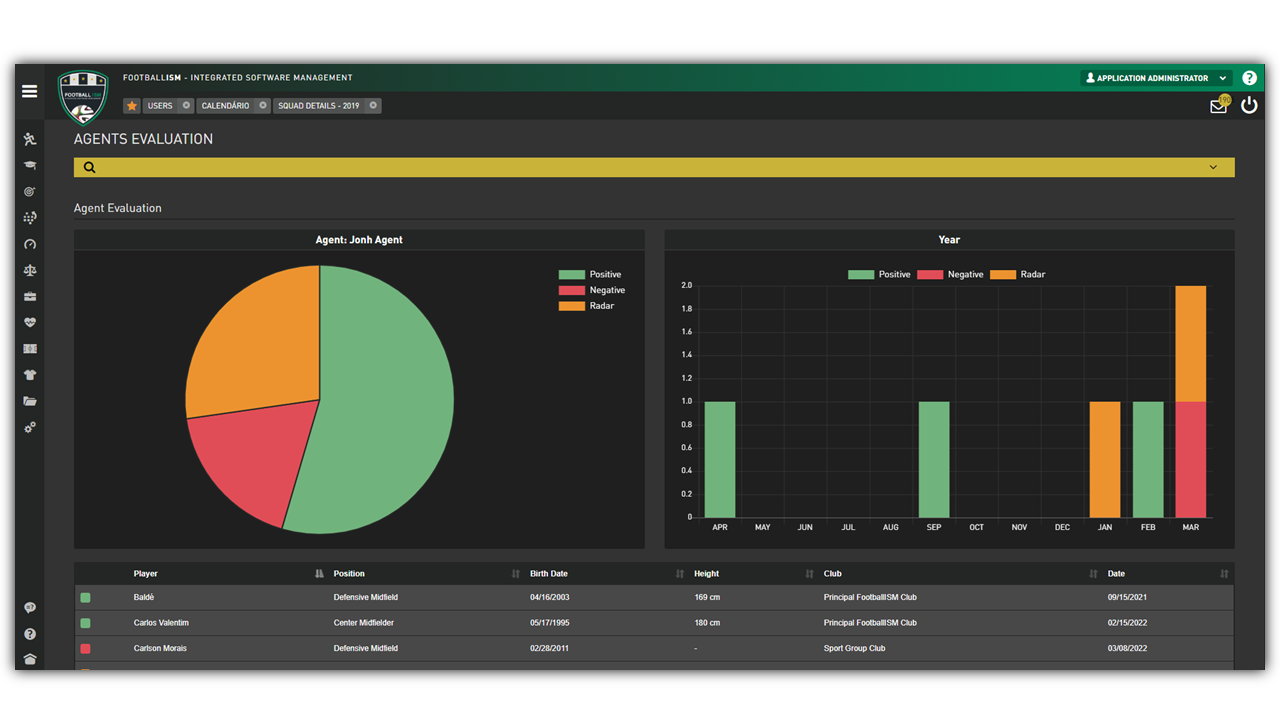The image size is (1280, 720).
Task: Click the help icon in top header
Action: 1250,78
